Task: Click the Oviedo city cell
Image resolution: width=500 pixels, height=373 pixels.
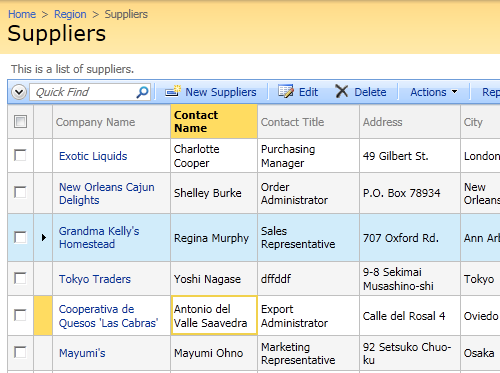Action: coord(481,316)
